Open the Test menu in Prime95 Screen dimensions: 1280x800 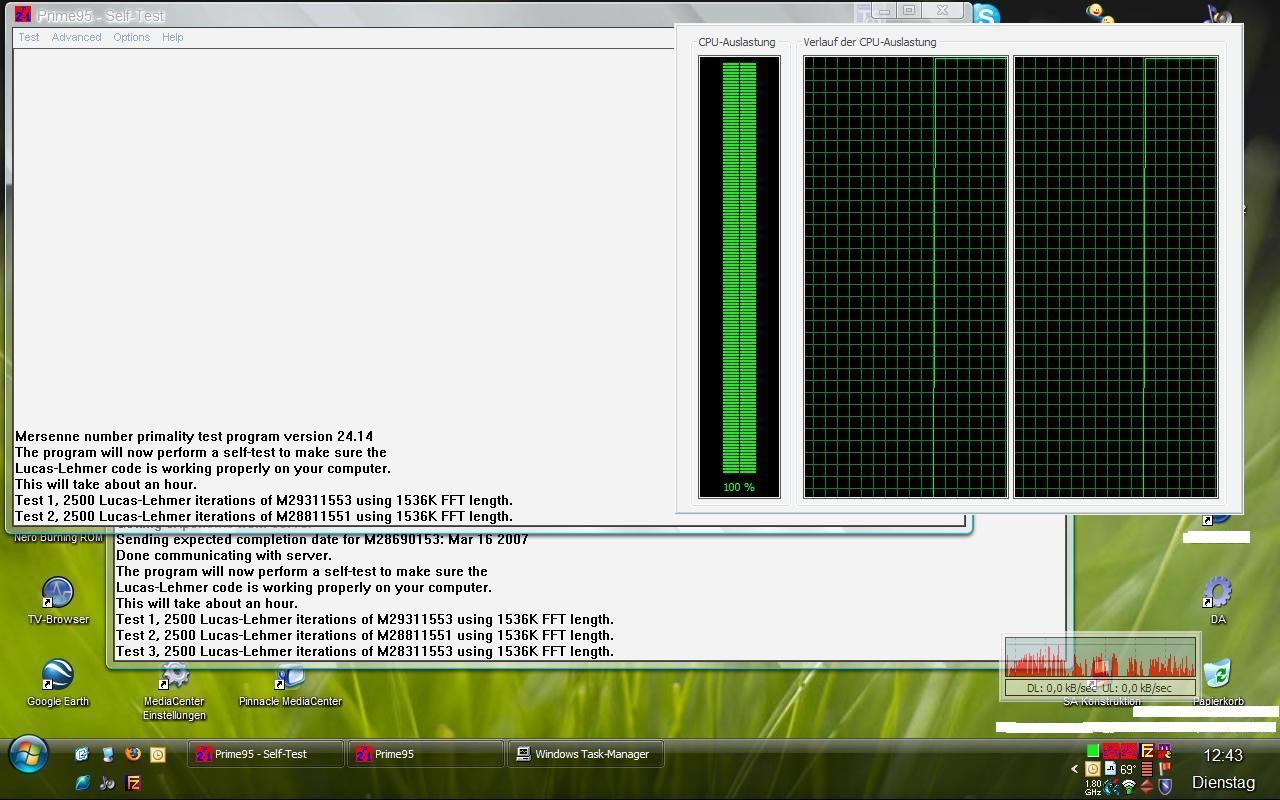pyautogui.click(x=29, y=37)
